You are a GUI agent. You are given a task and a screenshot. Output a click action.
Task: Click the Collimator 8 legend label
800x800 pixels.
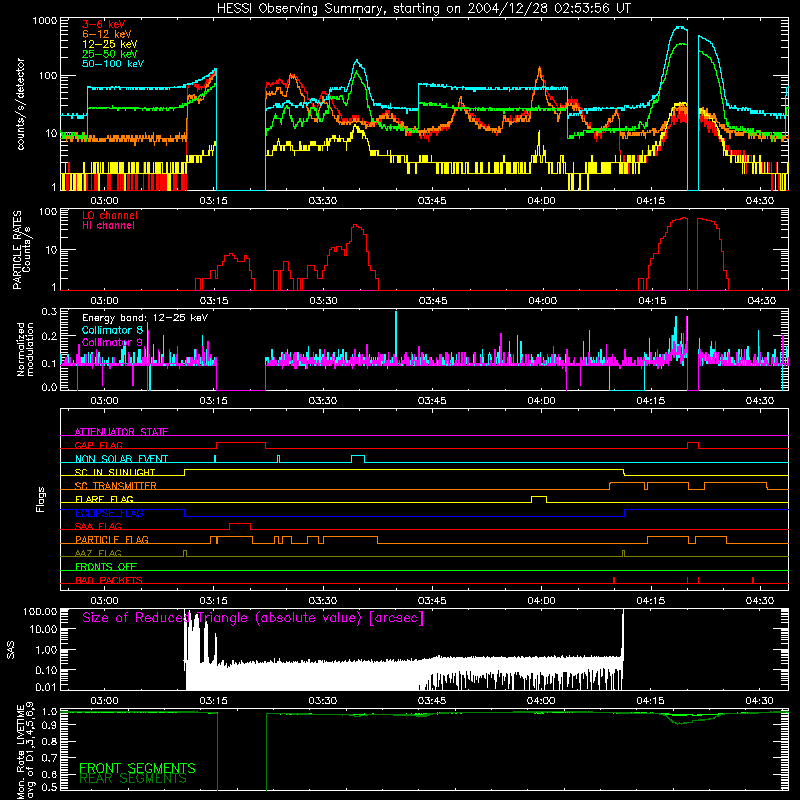112,330
